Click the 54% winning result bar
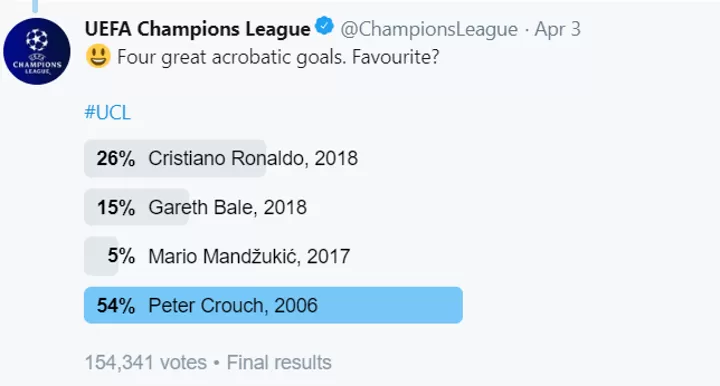The image size is (720, 386). 273,305
